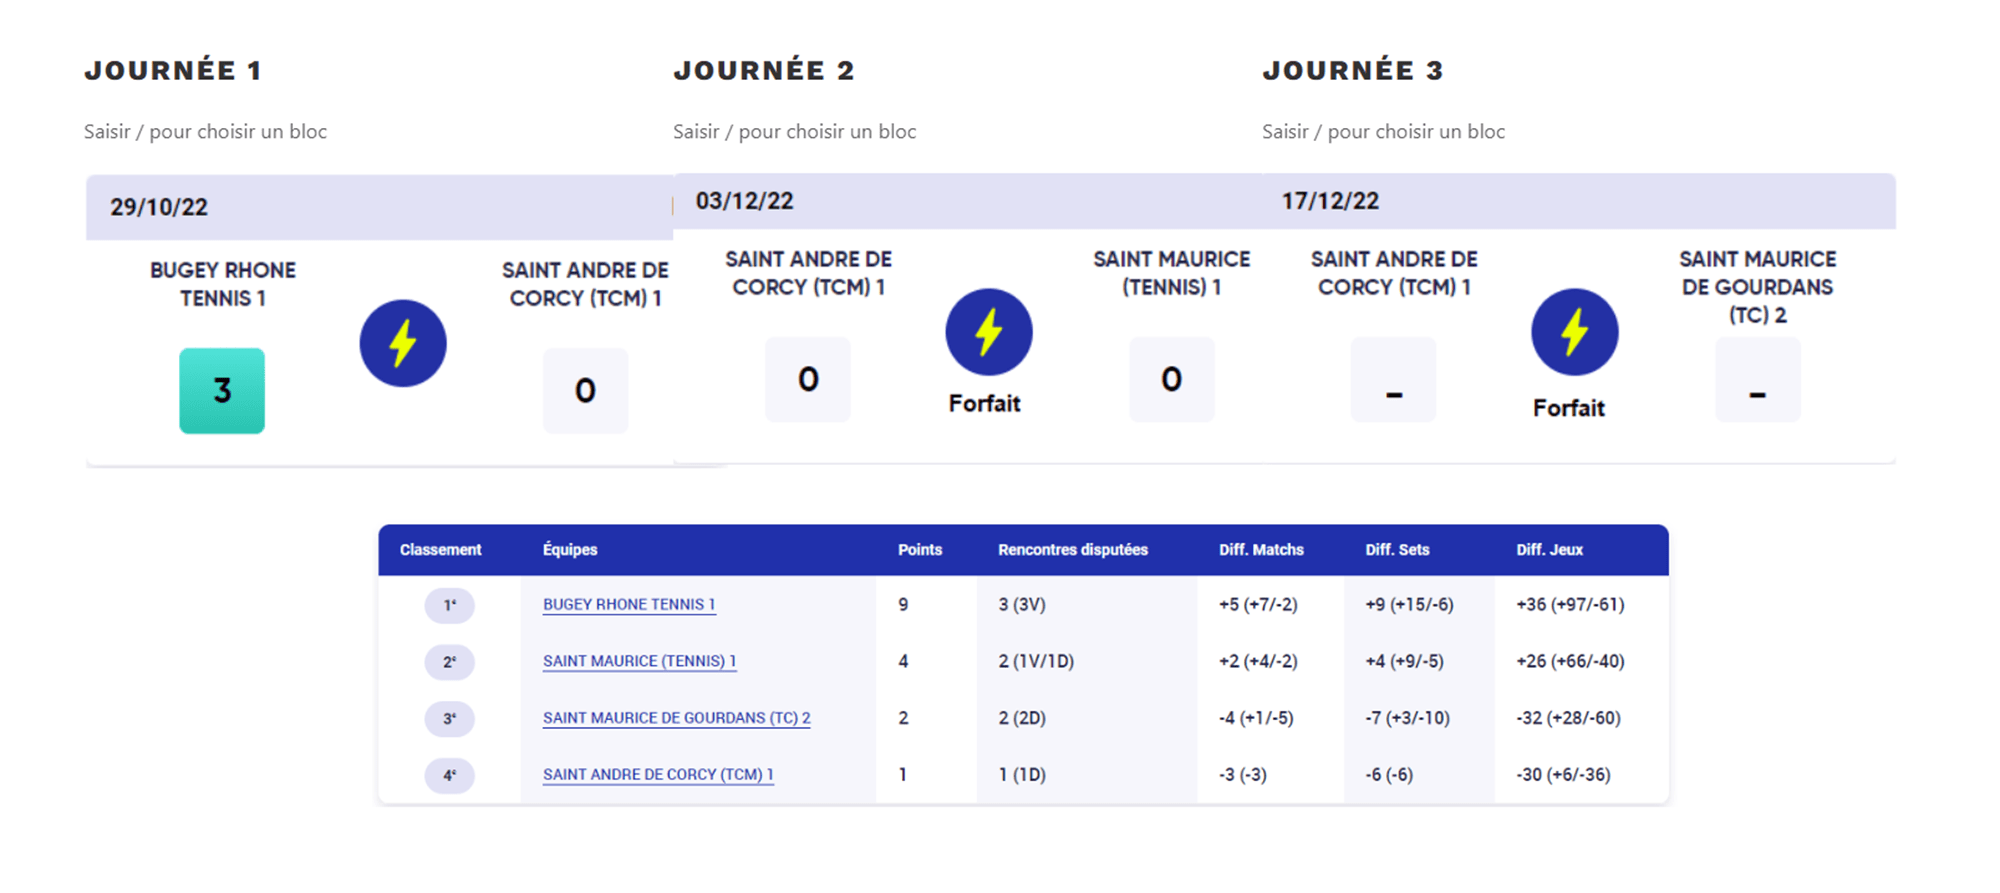Click the Points column header

click(x=920, y=550)
